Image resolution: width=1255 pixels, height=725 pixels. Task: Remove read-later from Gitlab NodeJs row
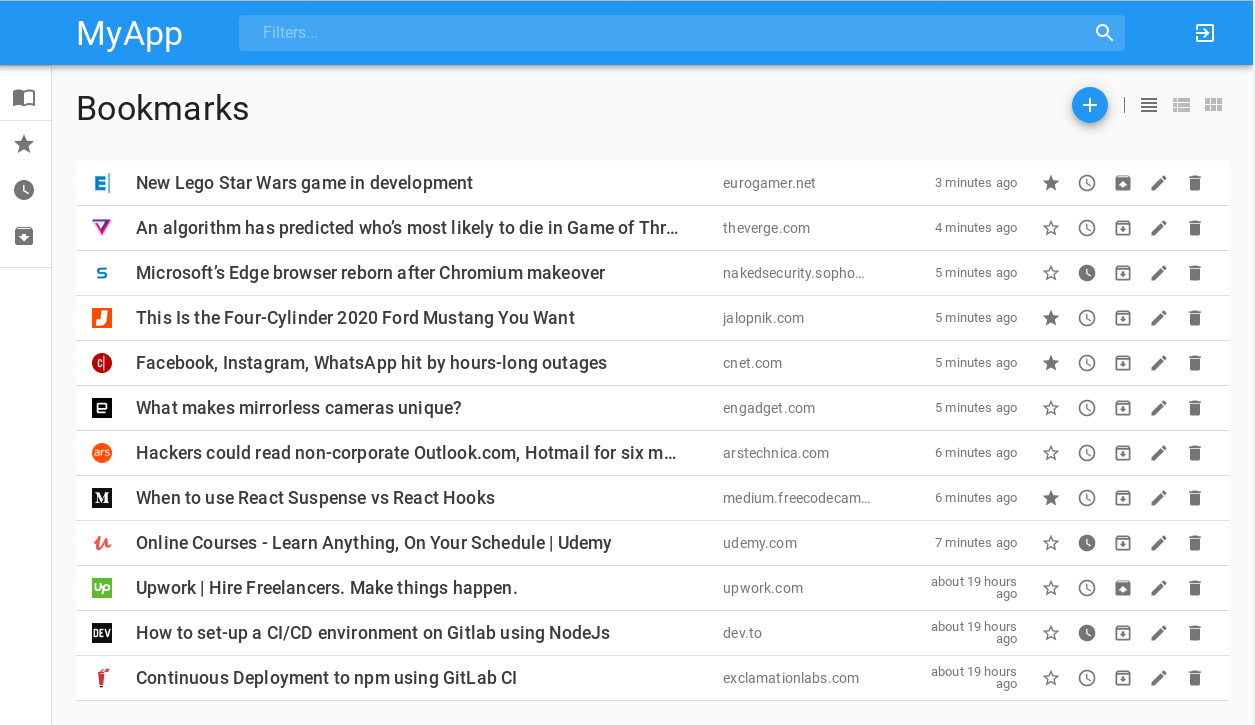(x=1087, y=633)
